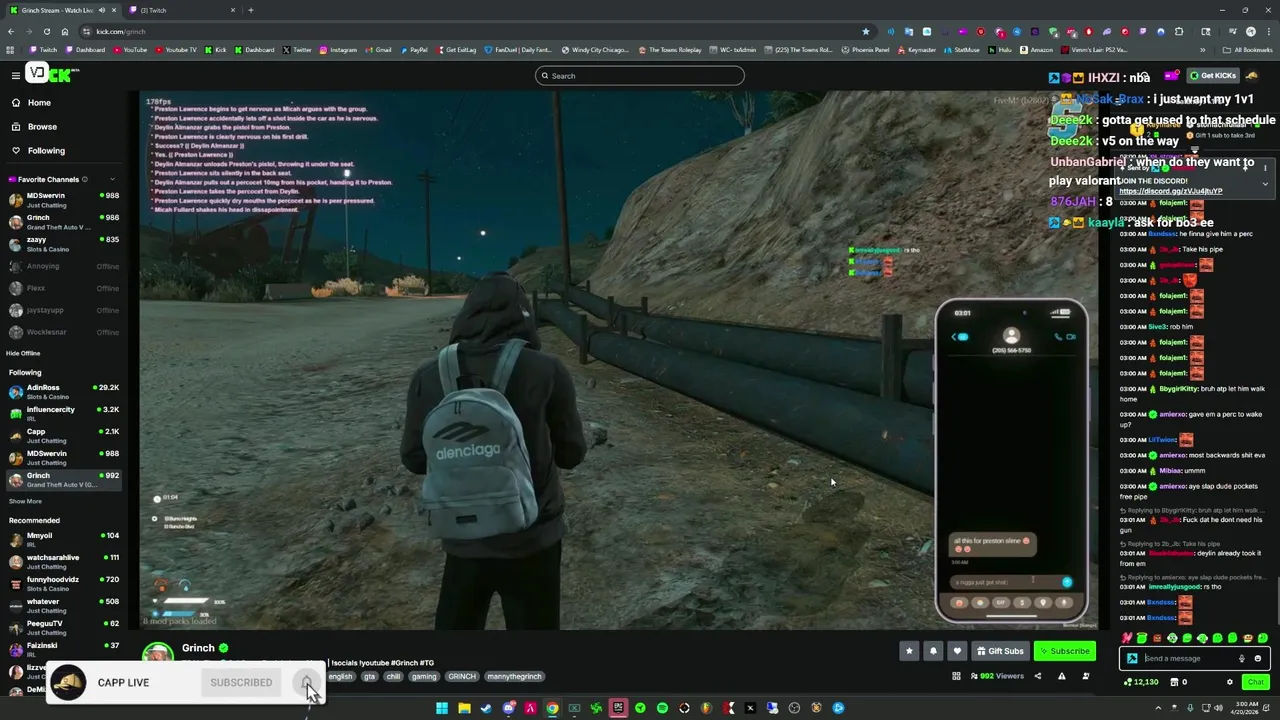Report stream with warning triangle icon

[1061, 676]
